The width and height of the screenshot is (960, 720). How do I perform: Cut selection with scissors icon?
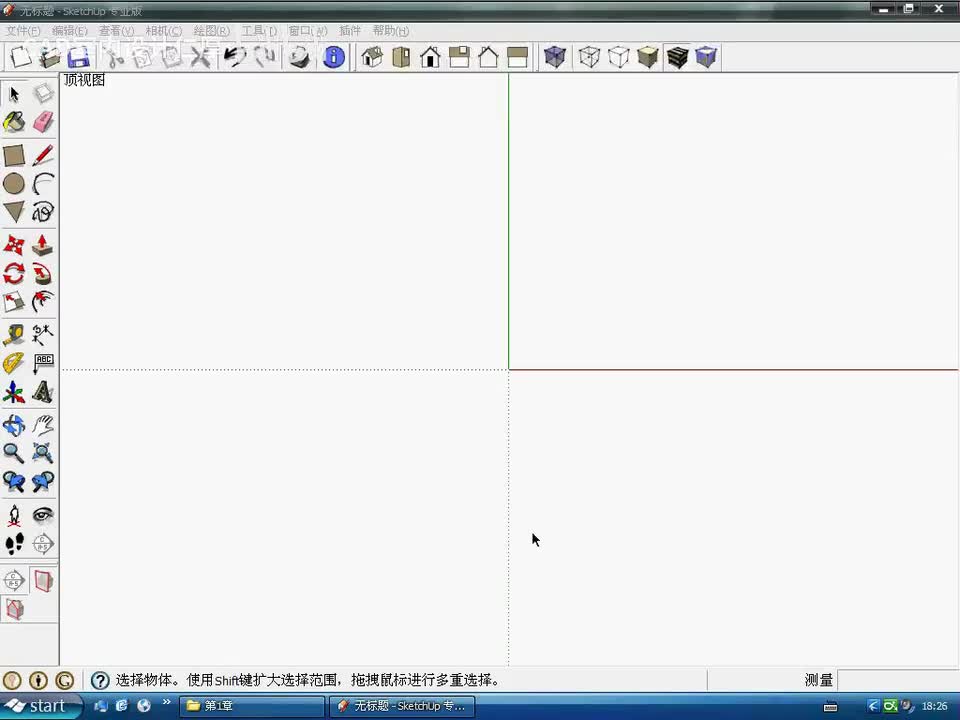[114, 57]
